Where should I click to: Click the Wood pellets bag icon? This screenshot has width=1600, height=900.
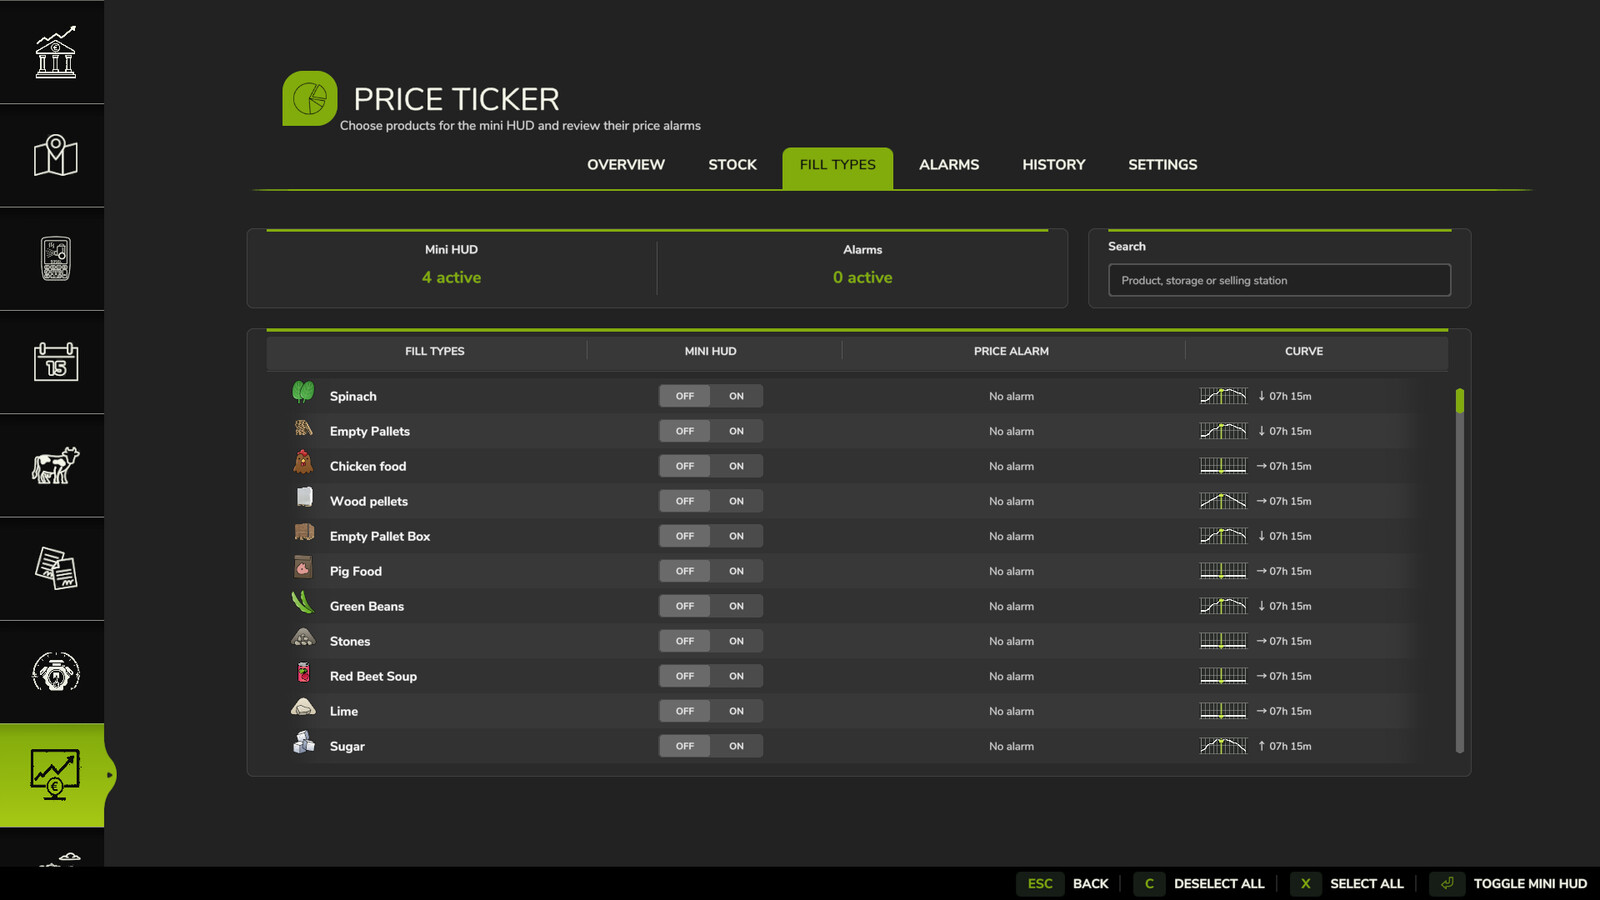tap(305, 497)
